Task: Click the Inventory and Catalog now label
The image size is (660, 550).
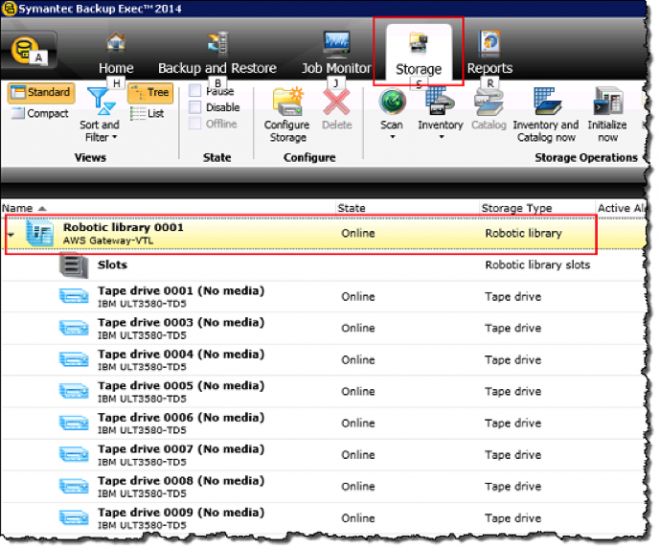Action: point(546,131)
